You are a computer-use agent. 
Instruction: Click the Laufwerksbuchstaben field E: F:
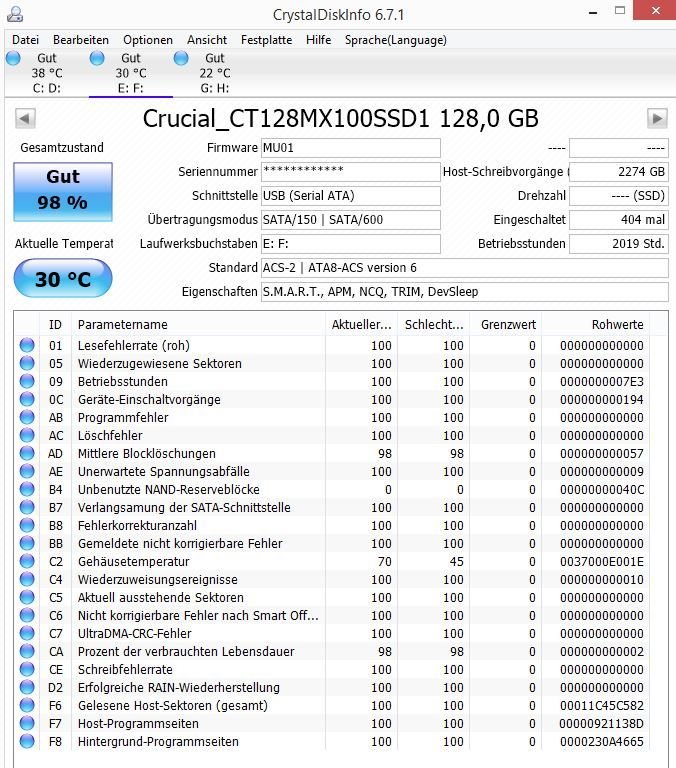(x=350, y=244)
